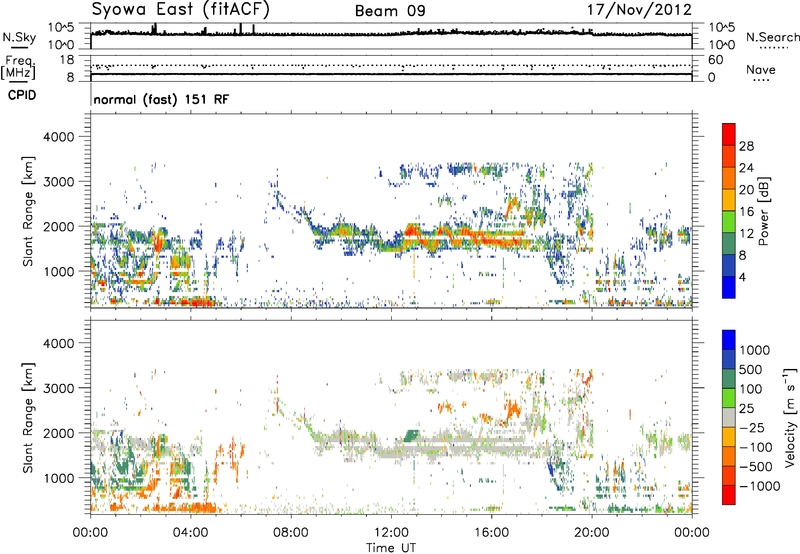Click the date '17/Nov/2012'
The height and width of the screenshot is (554, 800).
(x=639, y=10)
